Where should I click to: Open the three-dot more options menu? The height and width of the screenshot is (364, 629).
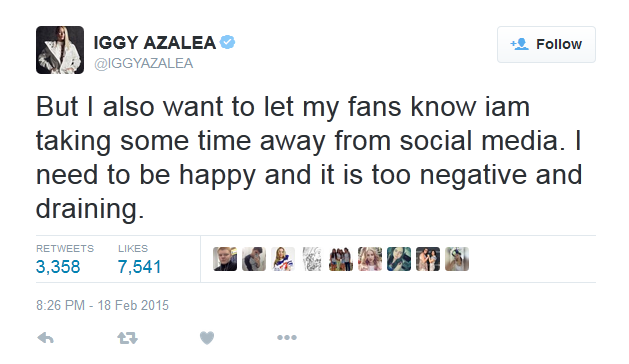287,338
